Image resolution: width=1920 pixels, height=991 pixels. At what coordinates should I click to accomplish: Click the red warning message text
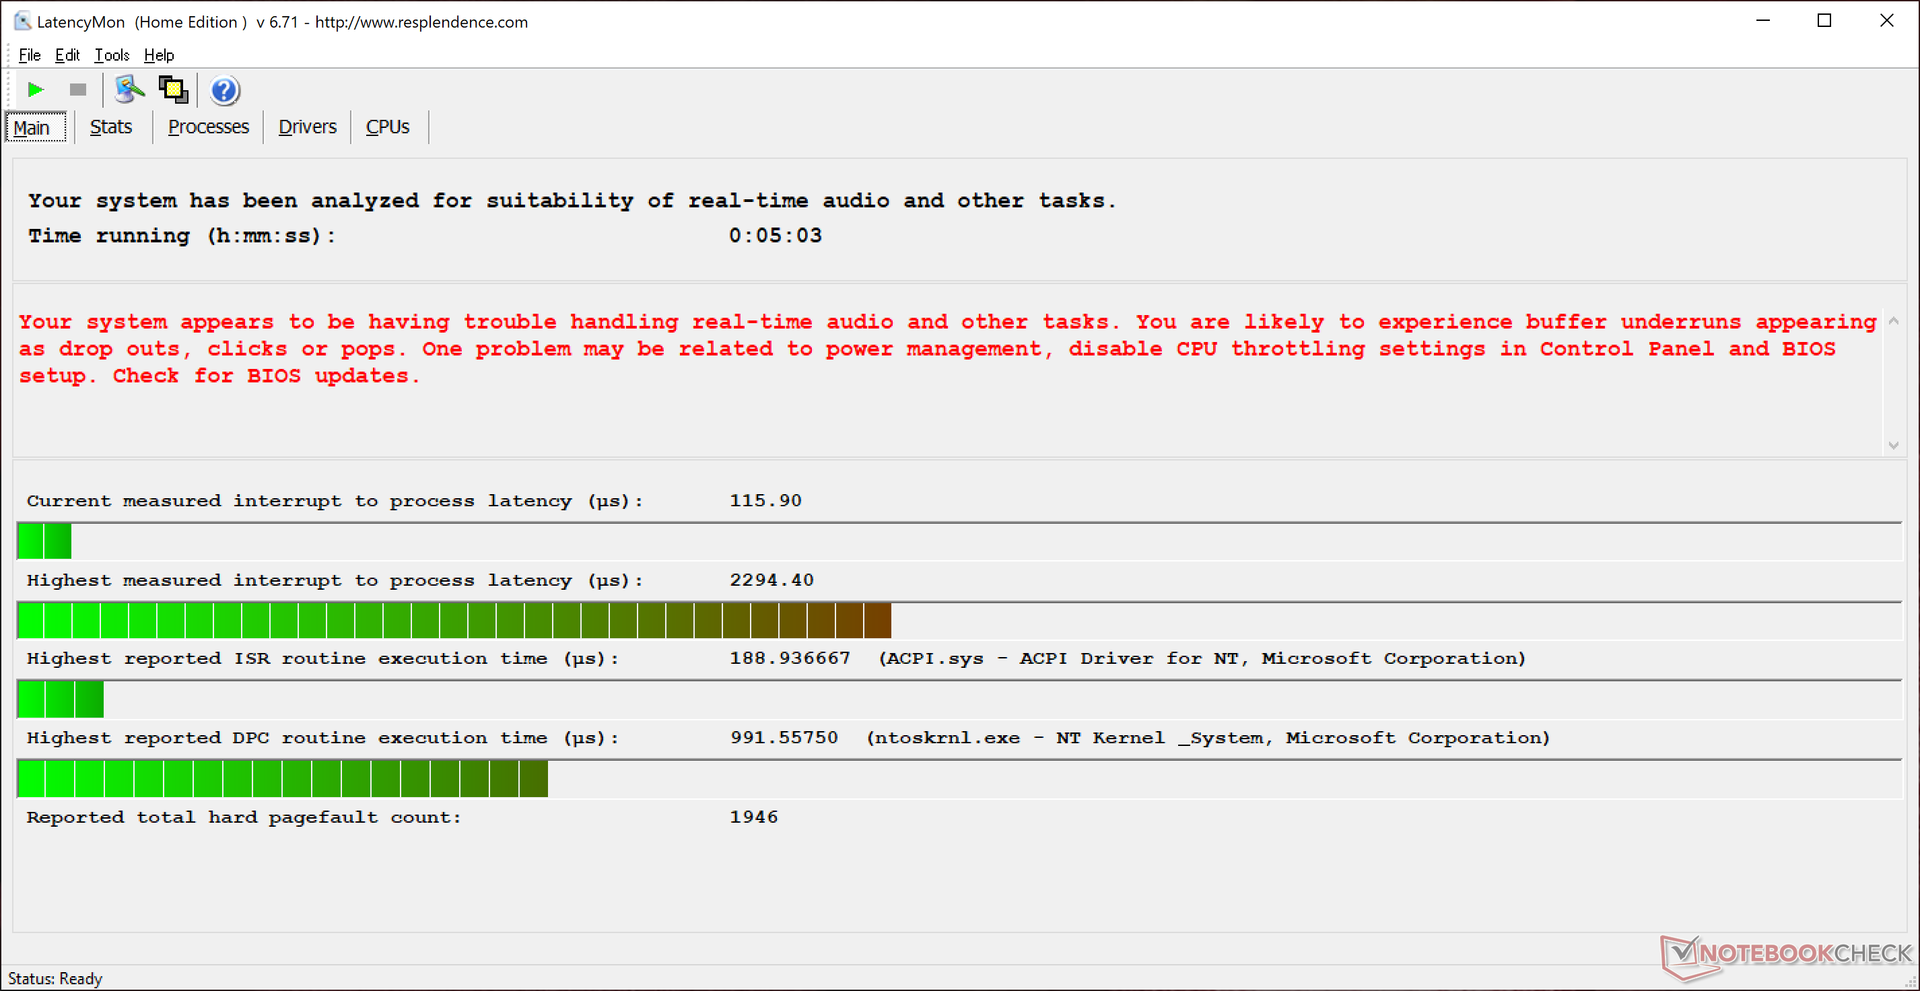point(947,349)
